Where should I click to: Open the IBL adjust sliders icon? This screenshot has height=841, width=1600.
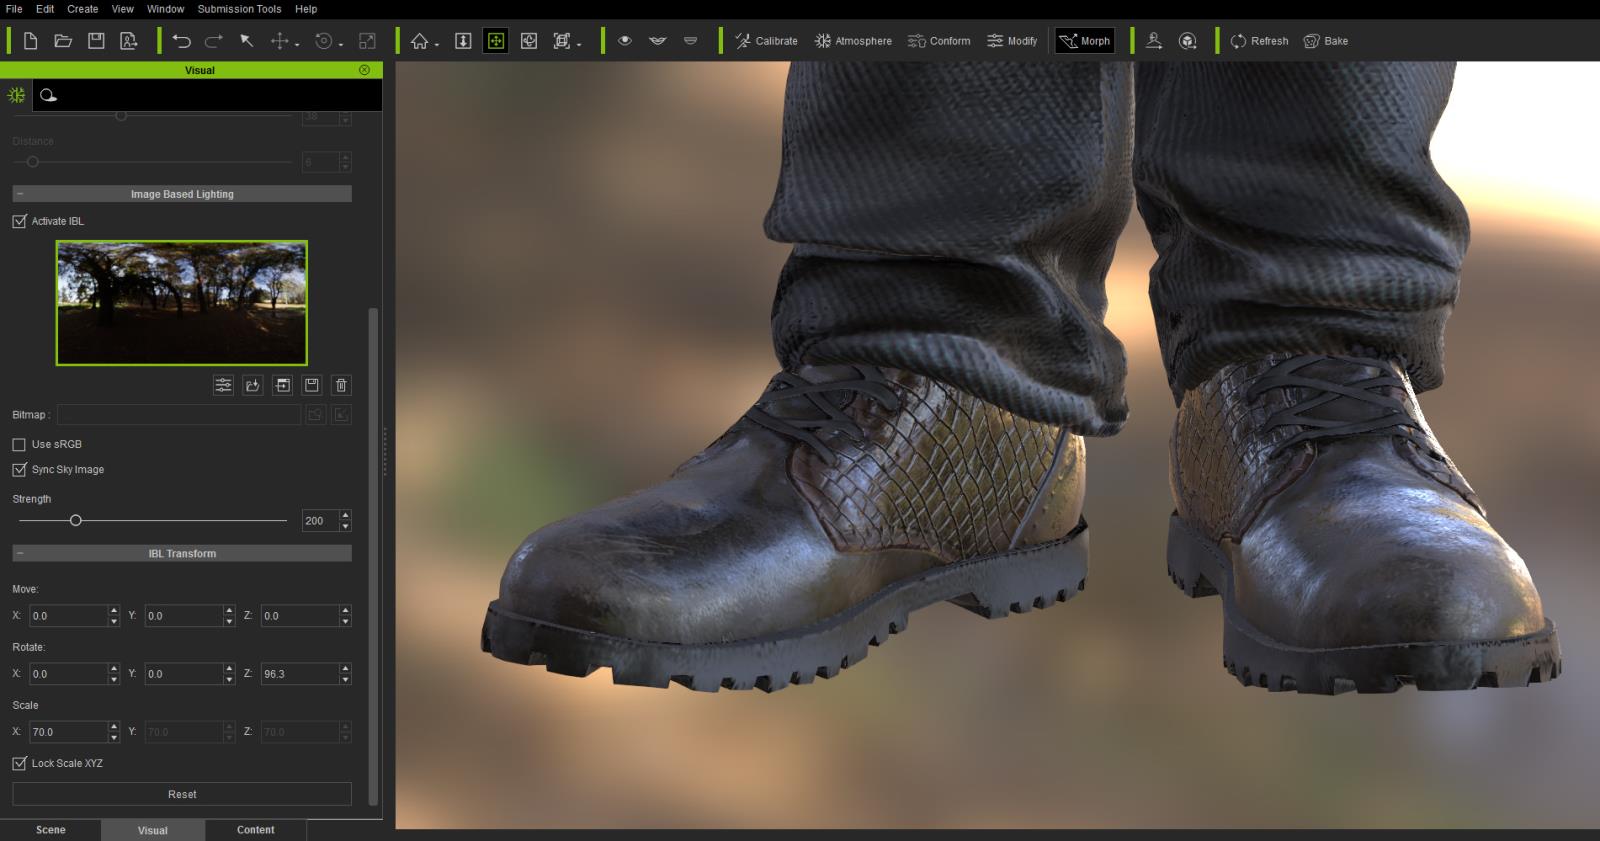(x=224, y=385)
